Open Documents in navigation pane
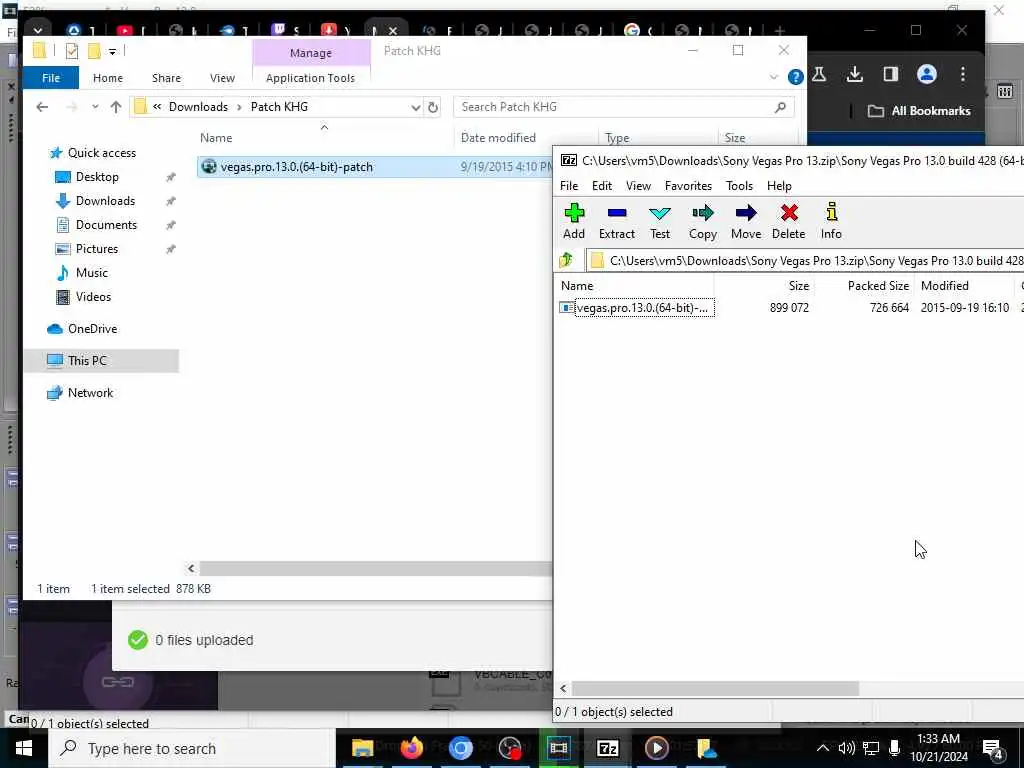The width and height of the screenshot is (1024, 768). [106, 225]
